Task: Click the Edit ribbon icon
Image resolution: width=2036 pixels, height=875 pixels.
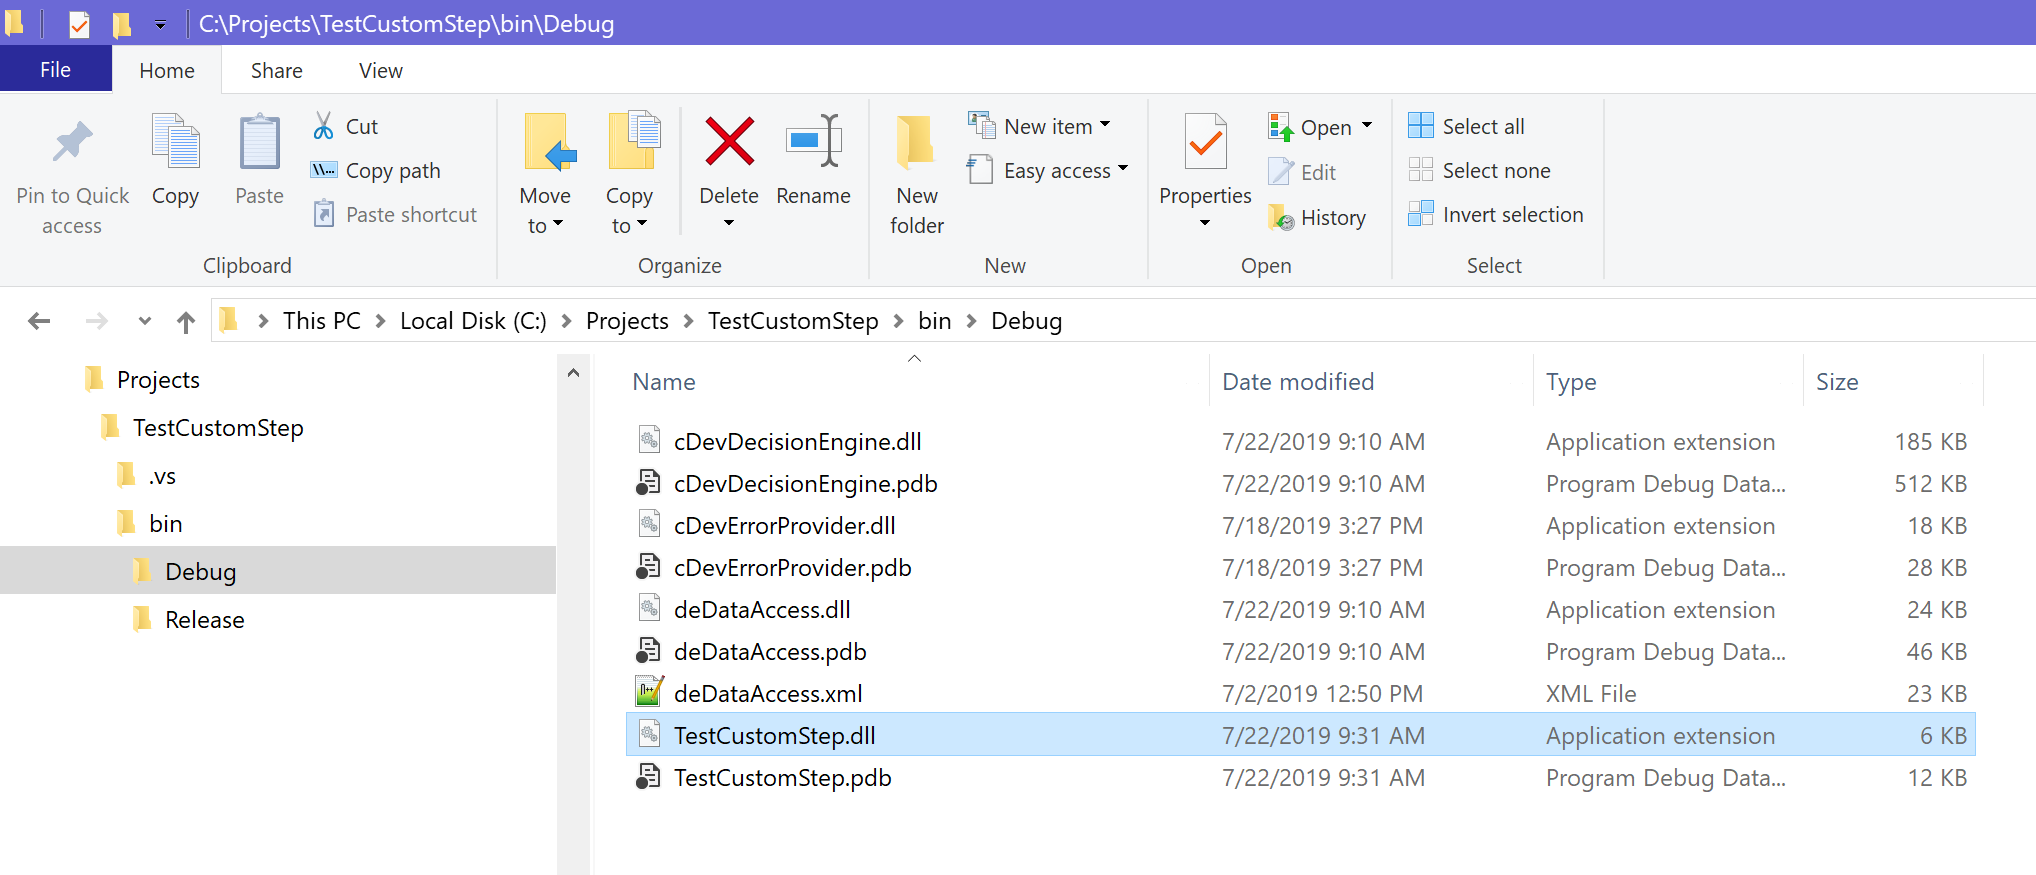Action: 1281,172
